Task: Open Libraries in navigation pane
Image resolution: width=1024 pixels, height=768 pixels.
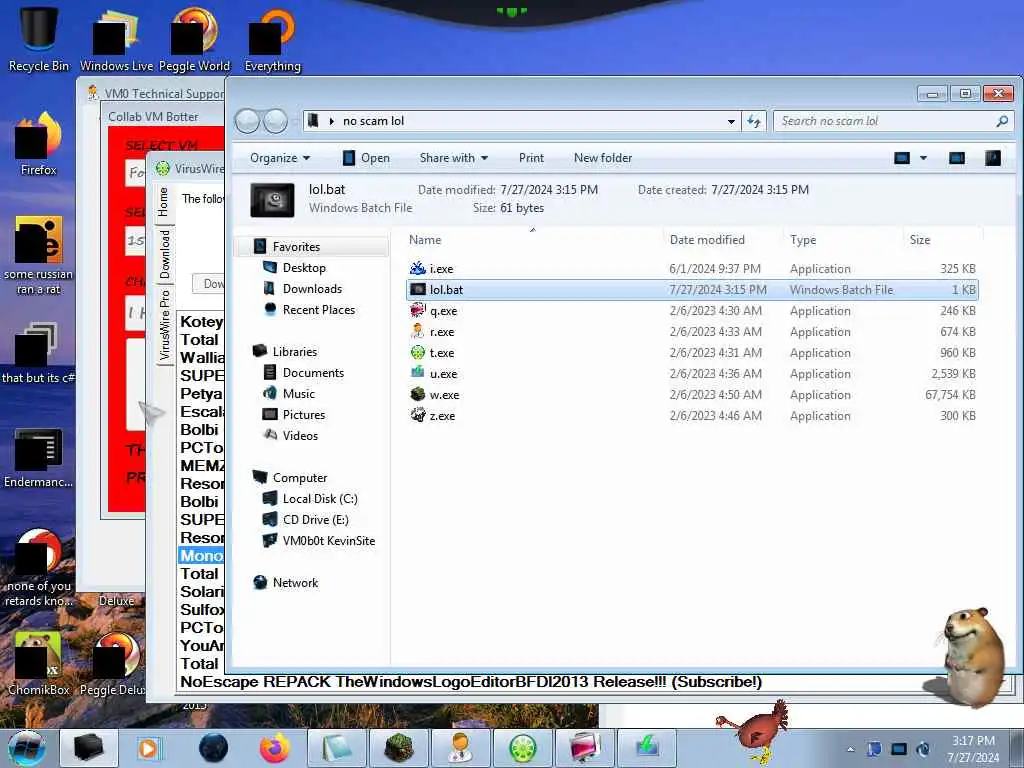Action: (x=295, y=351)
